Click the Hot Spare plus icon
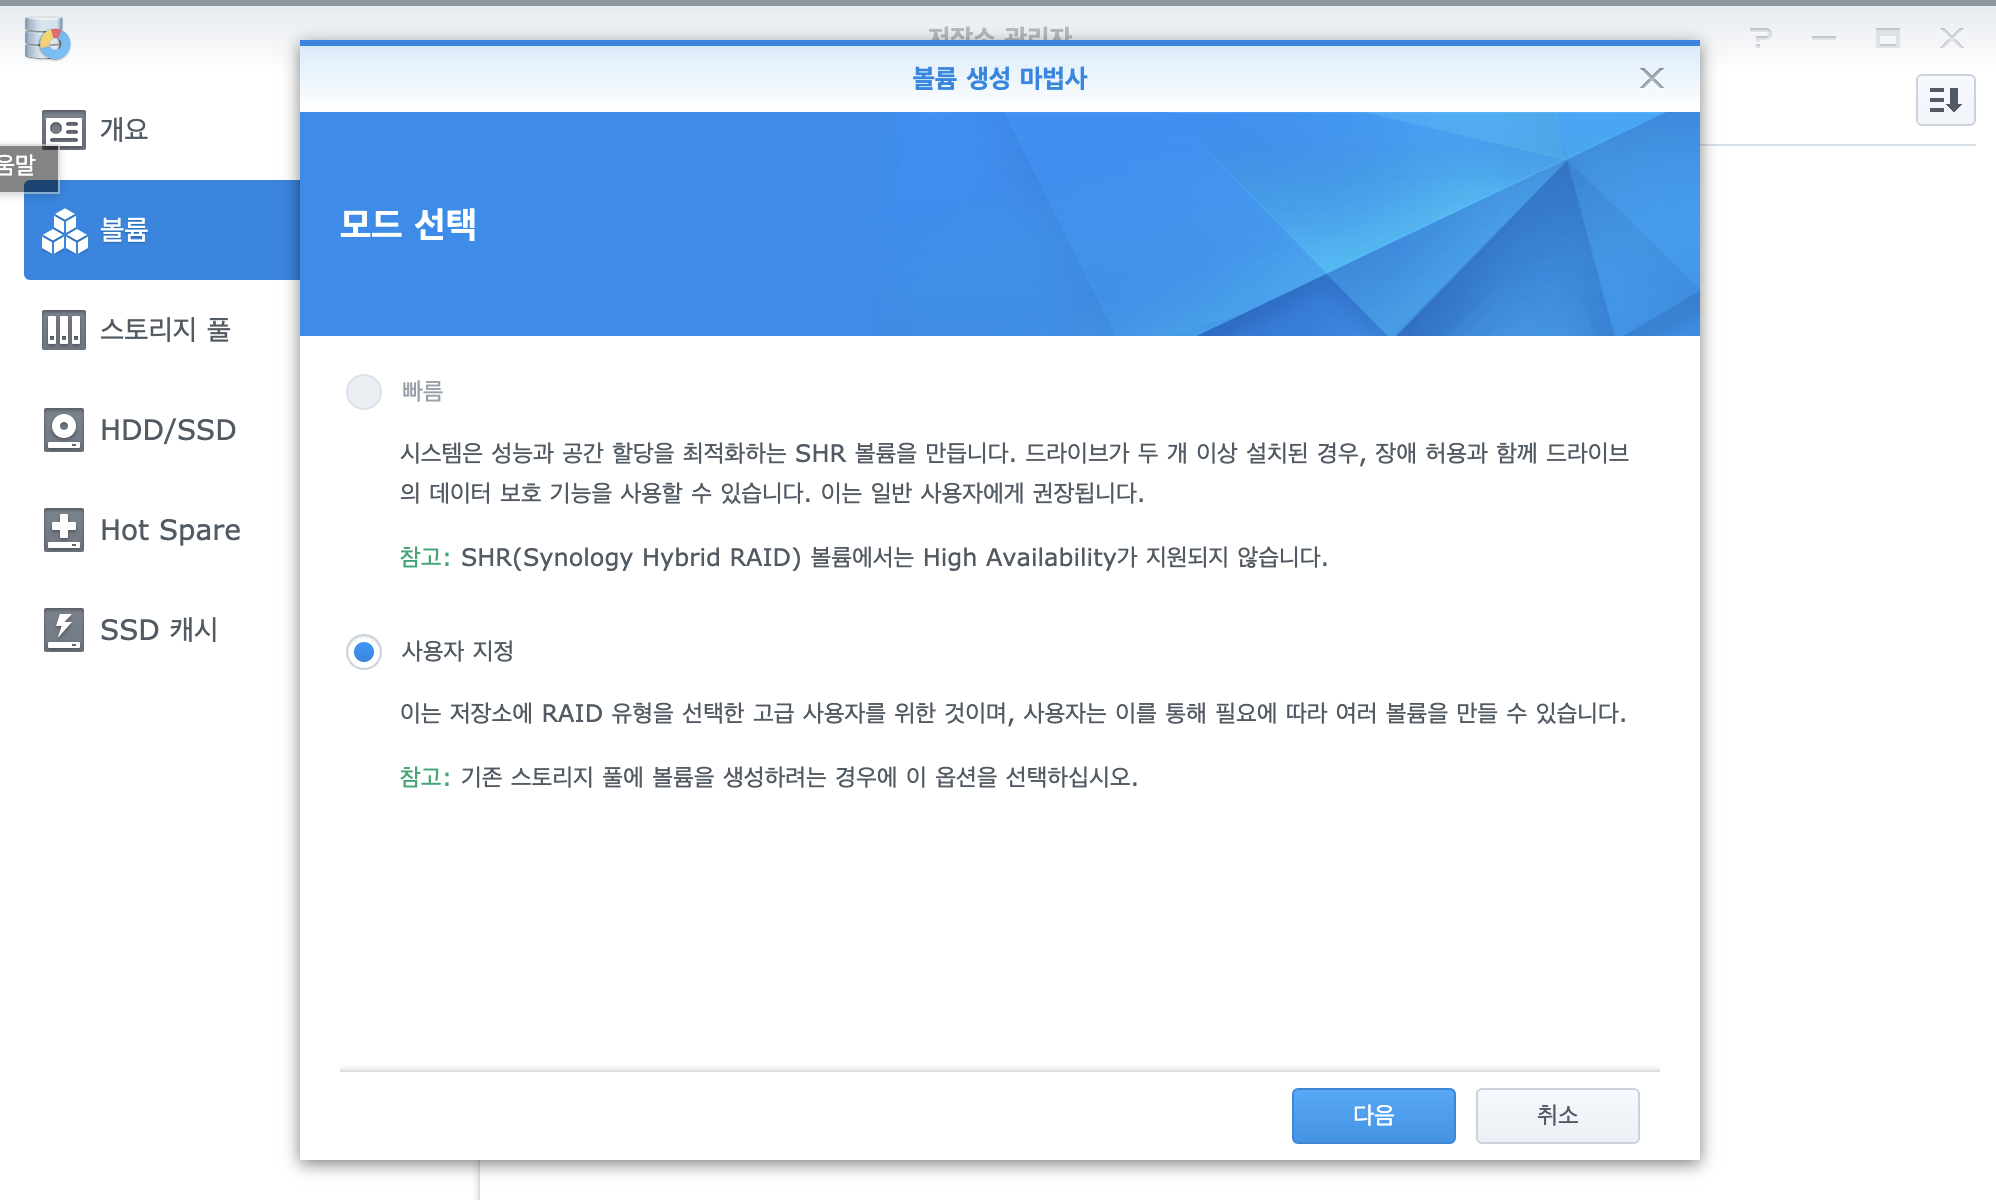1996x1200 pixels. tap(64, 530)
